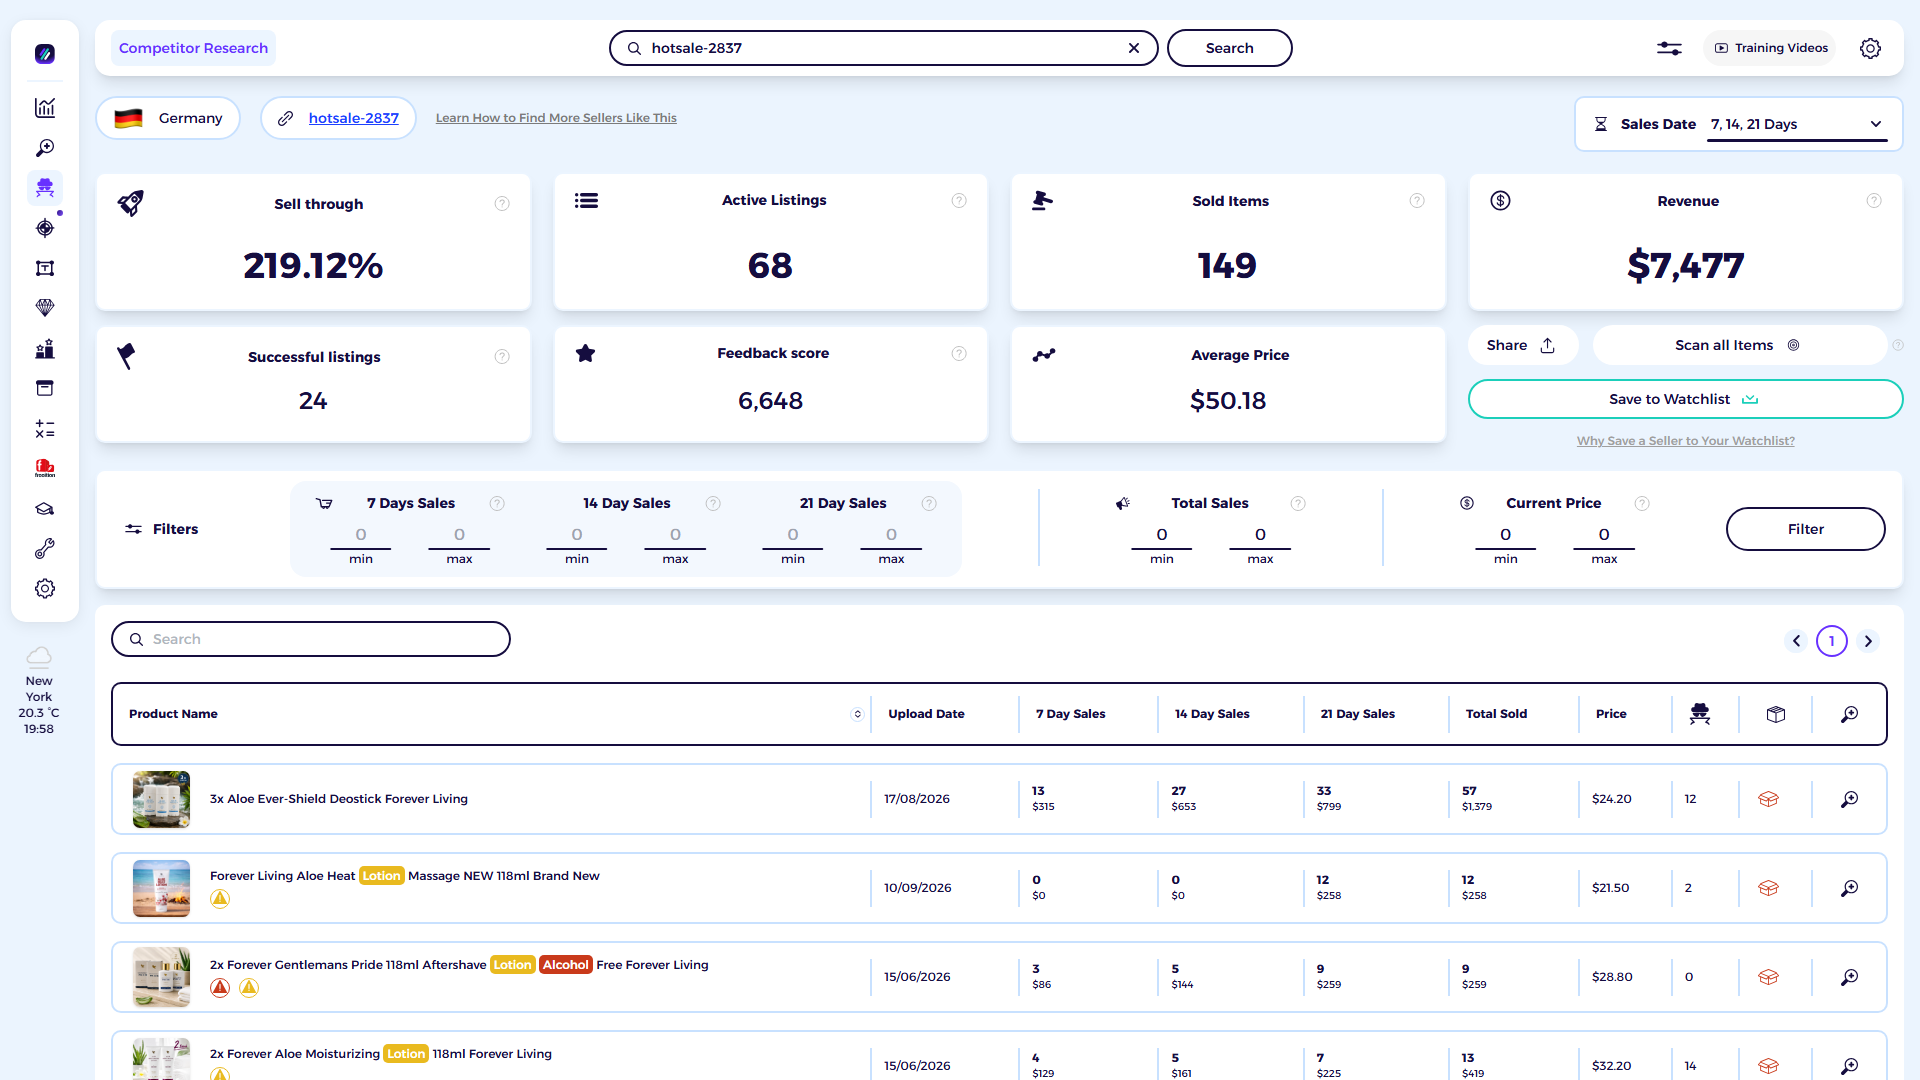1920x1080 pixels.
Task: Go to the previous results page
Action: [x=1796, y=641]
